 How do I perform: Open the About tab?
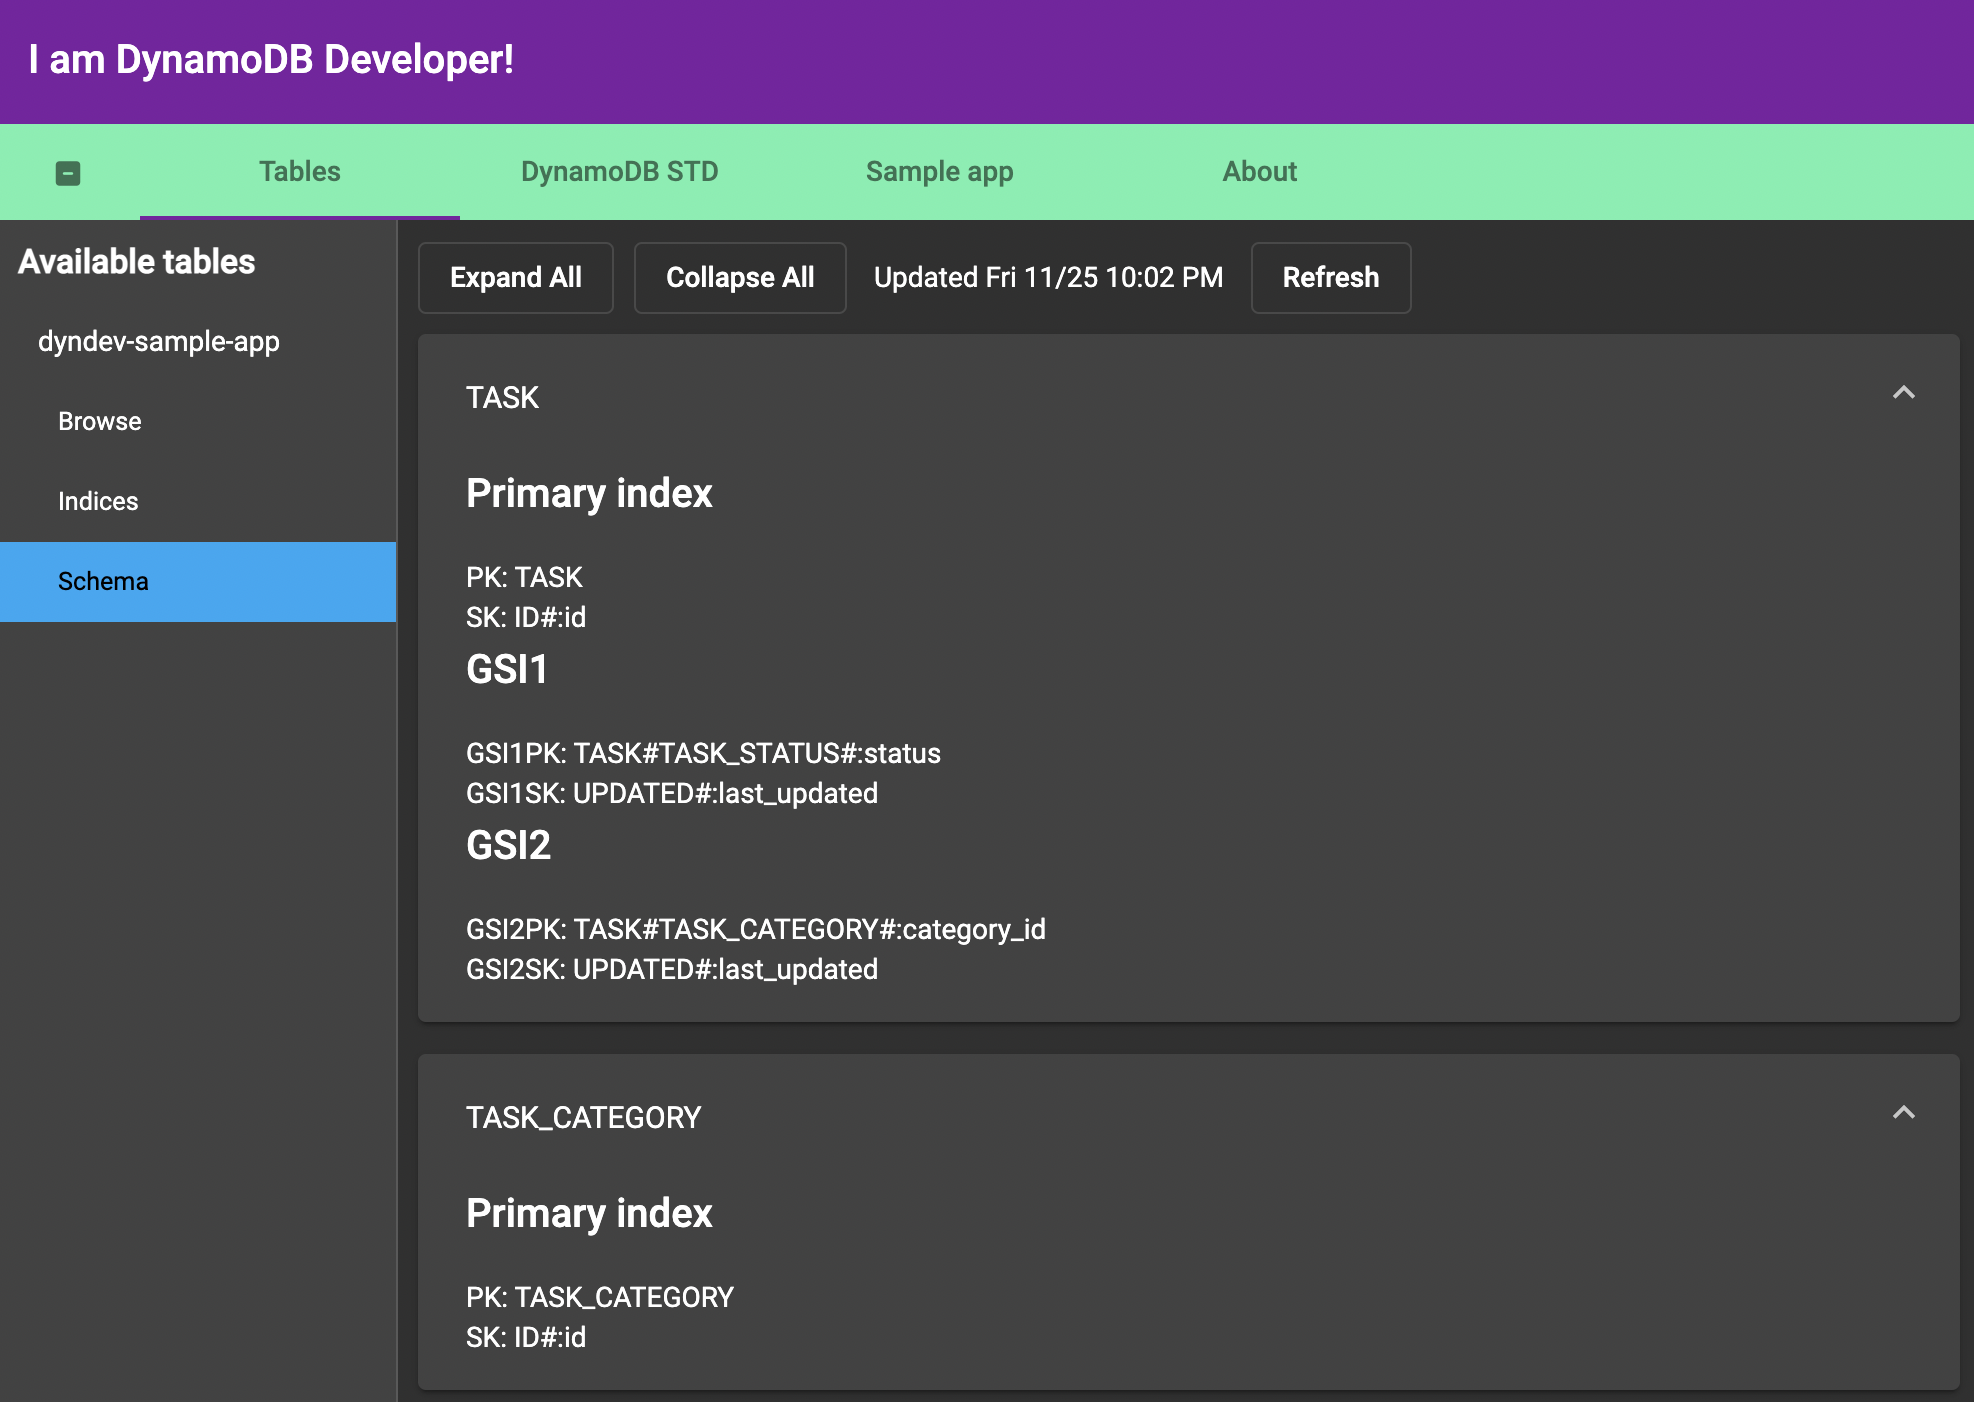point(1259,172)
